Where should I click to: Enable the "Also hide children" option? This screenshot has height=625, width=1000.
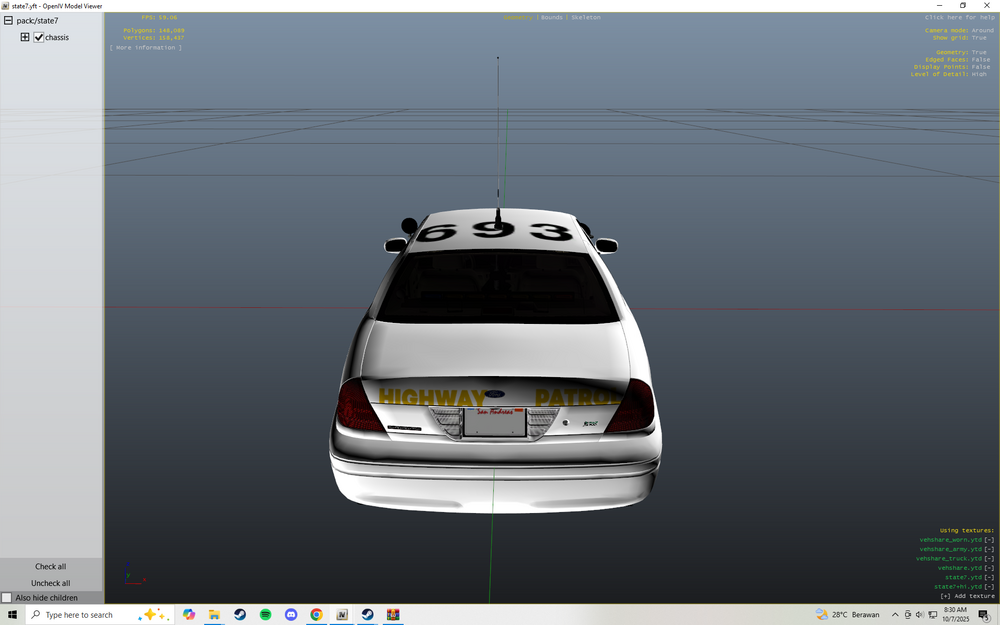(6, 597)
